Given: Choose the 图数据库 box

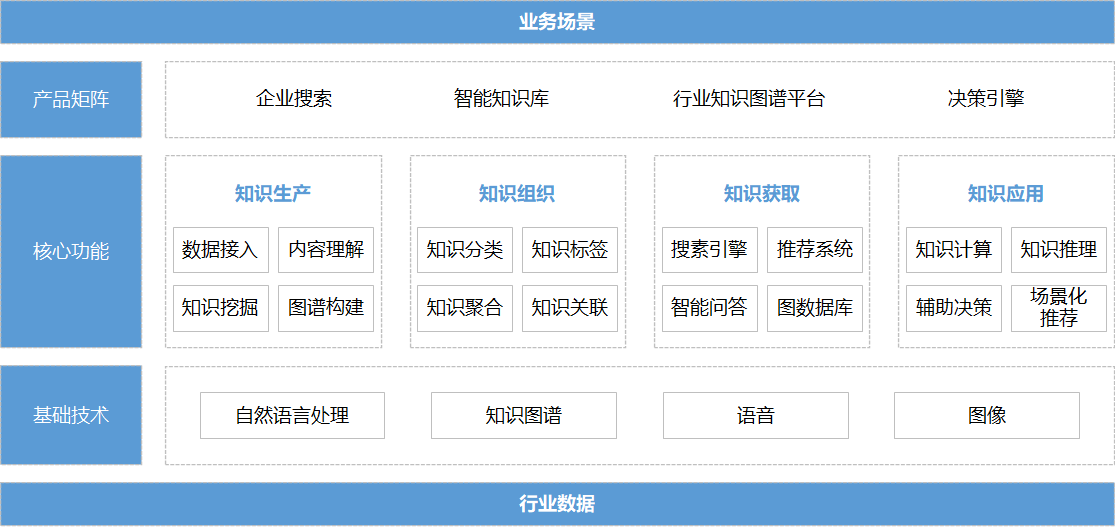Looking at the screenshot, I should click(815, 308).
